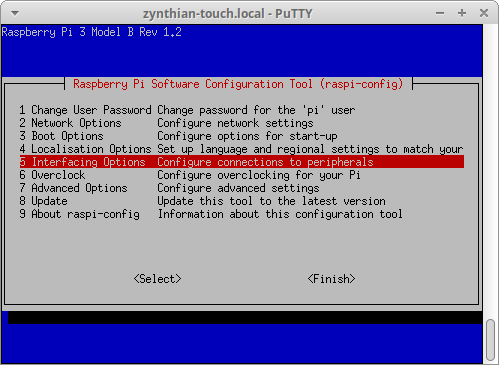Click the raspi-config dialog title text
This screenshot has height=365, width=499.
pos(238,84)
